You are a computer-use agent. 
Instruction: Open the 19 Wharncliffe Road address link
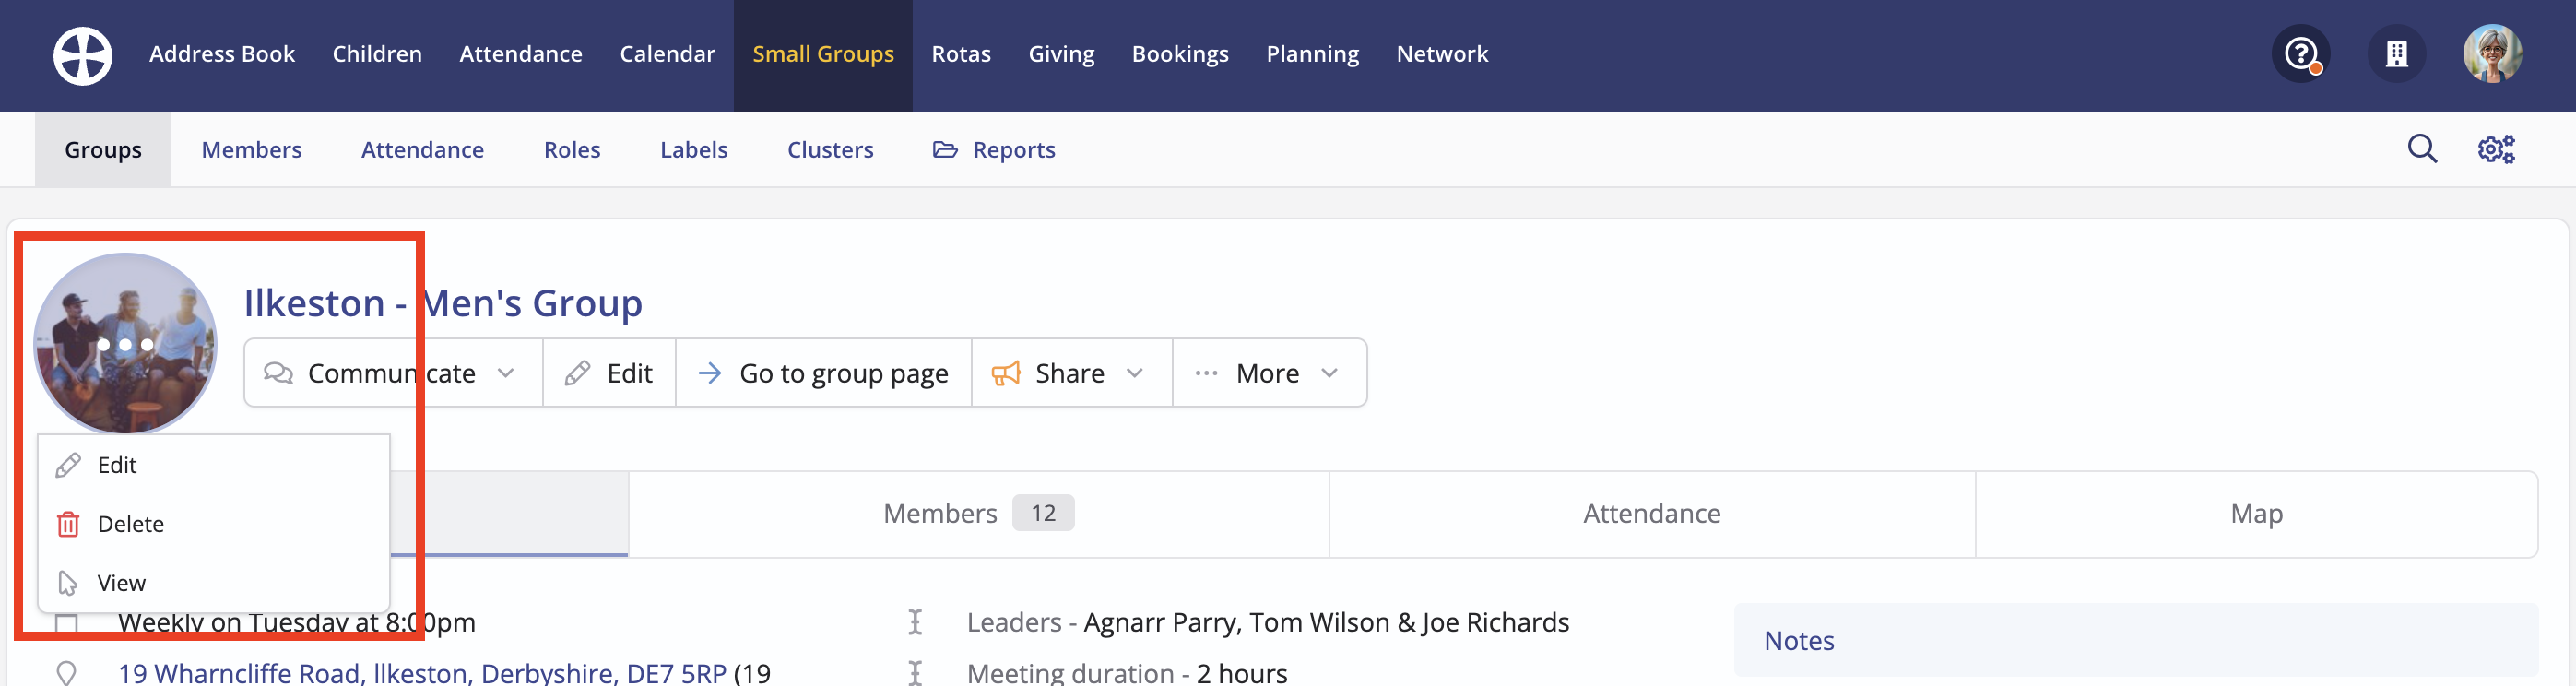point(422,673)
